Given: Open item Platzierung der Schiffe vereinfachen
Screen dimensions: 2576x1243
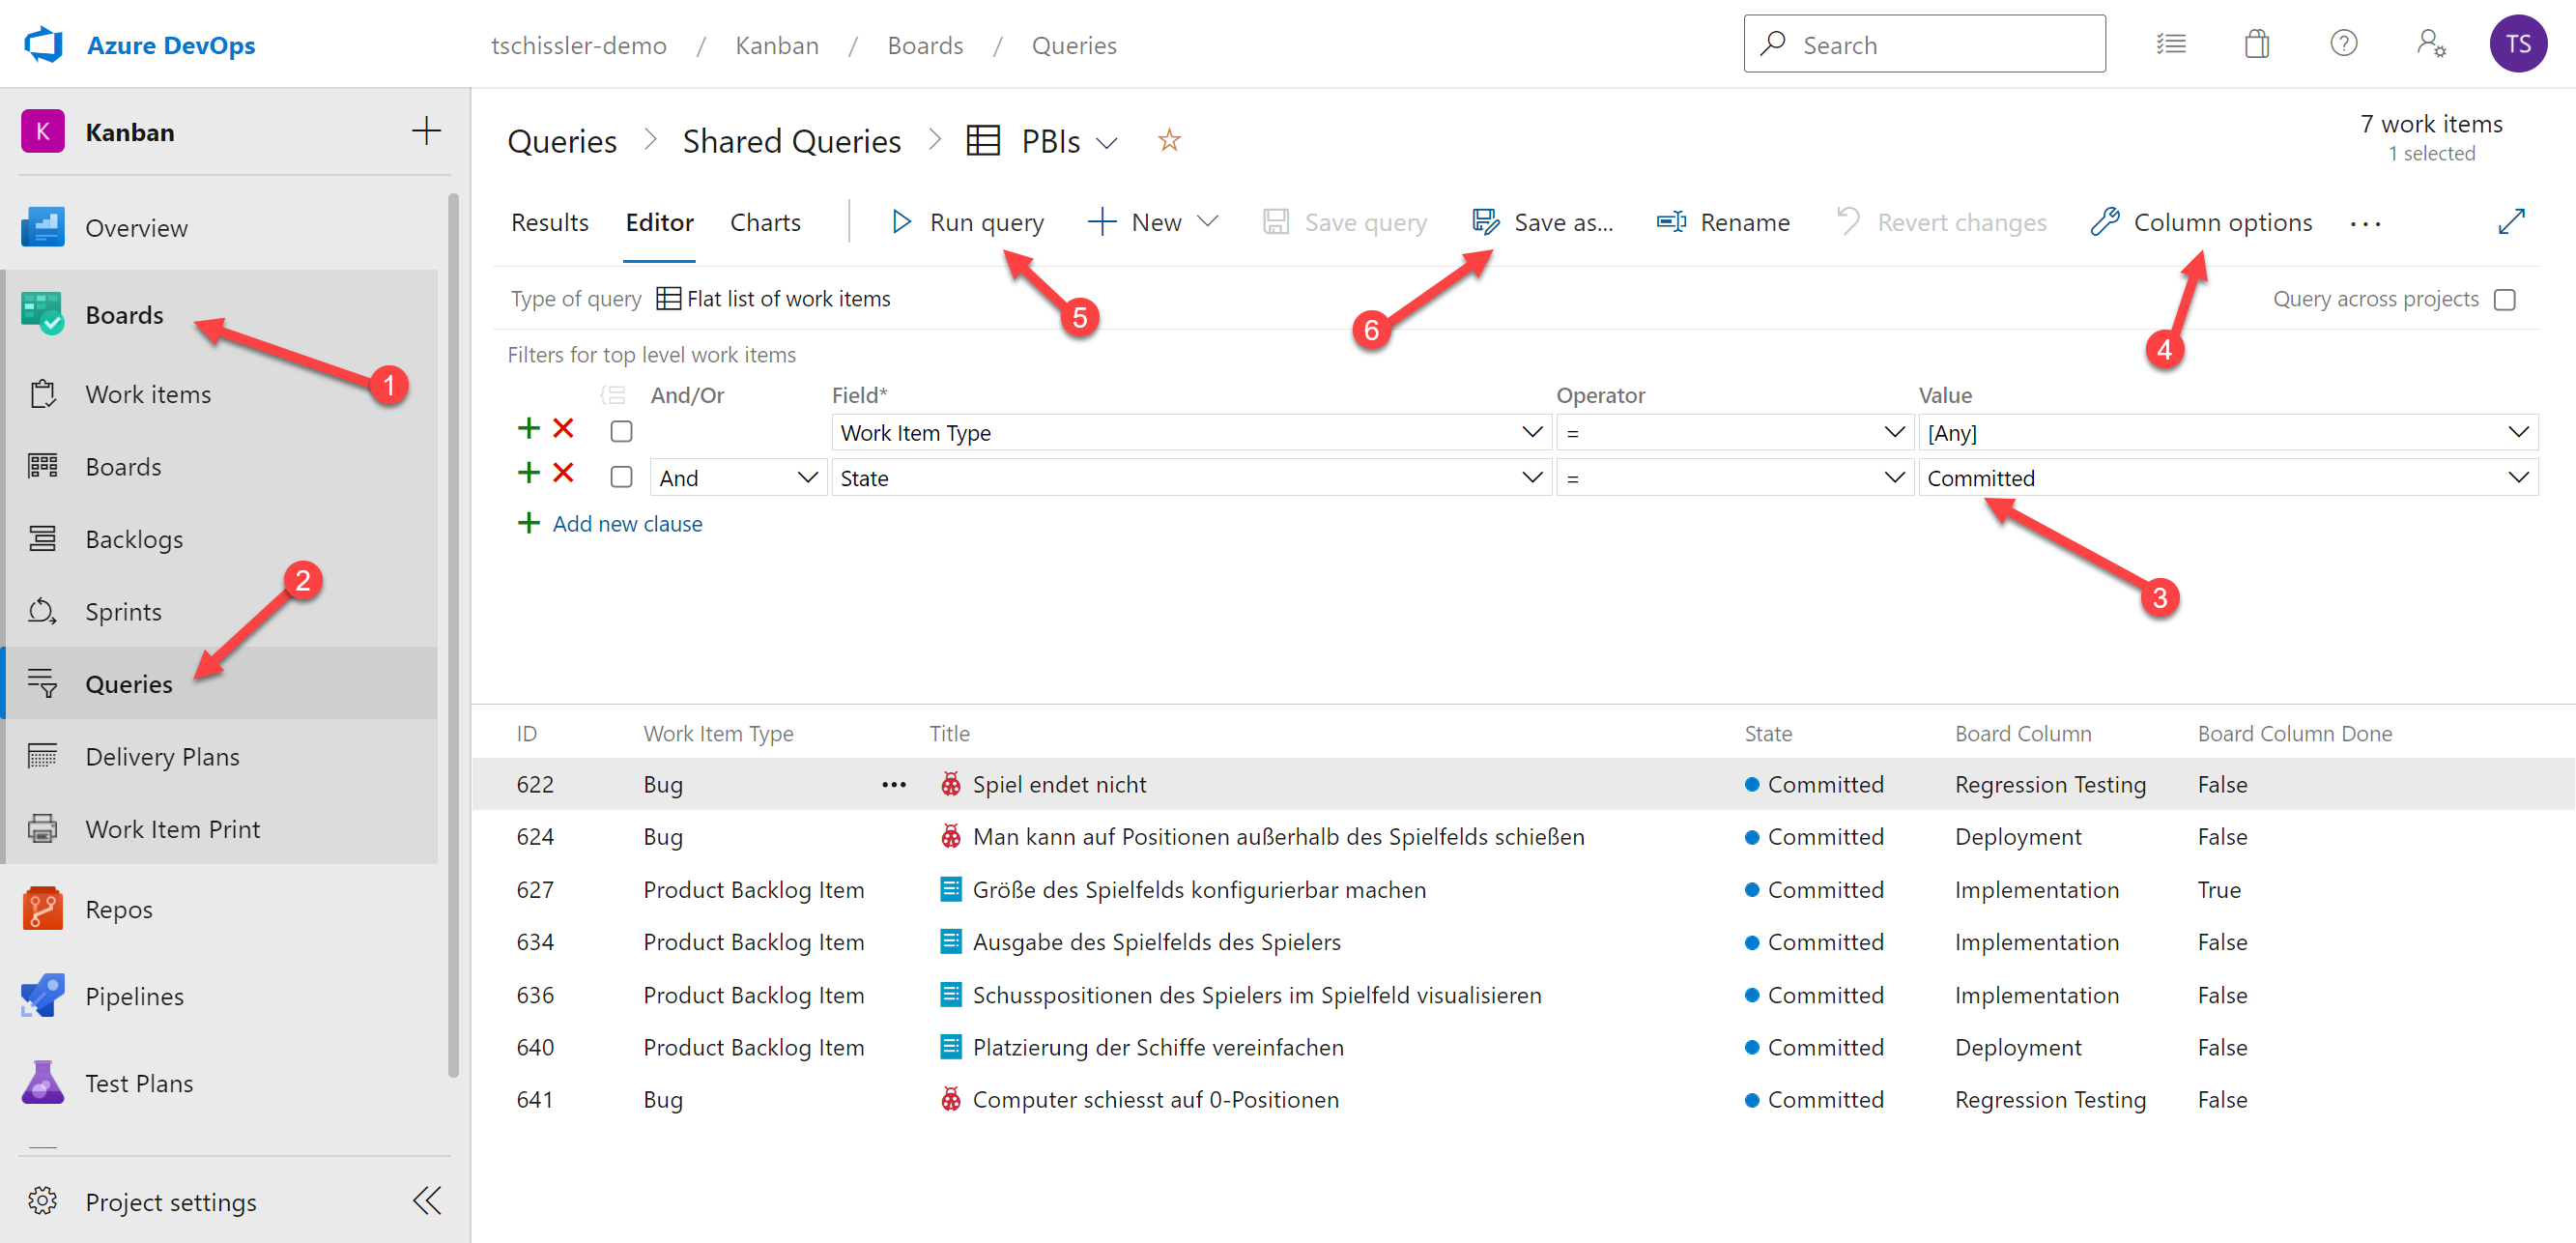Looking at the screenshot, I should pos(1158,1047).
